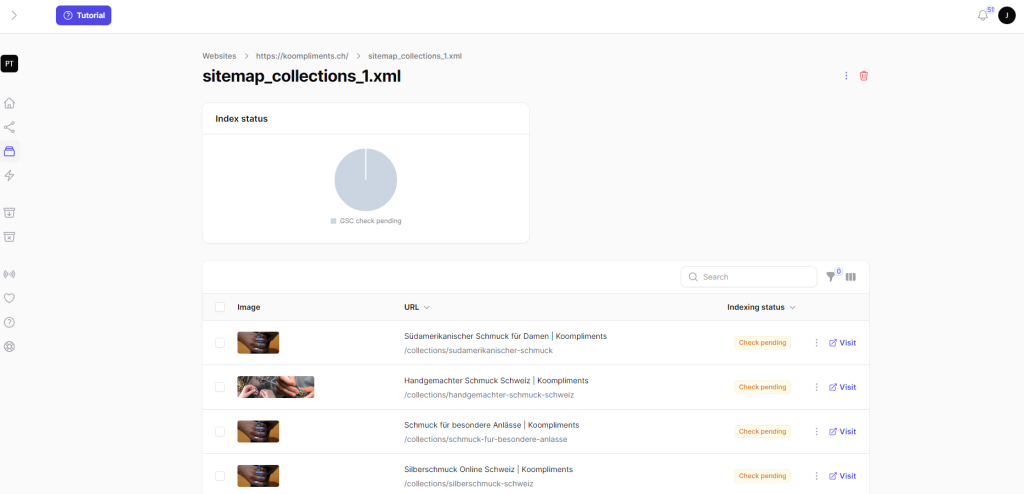Check the Südamerikanischer Schmuck row checkbox
1024x494 pixels.
220,343
